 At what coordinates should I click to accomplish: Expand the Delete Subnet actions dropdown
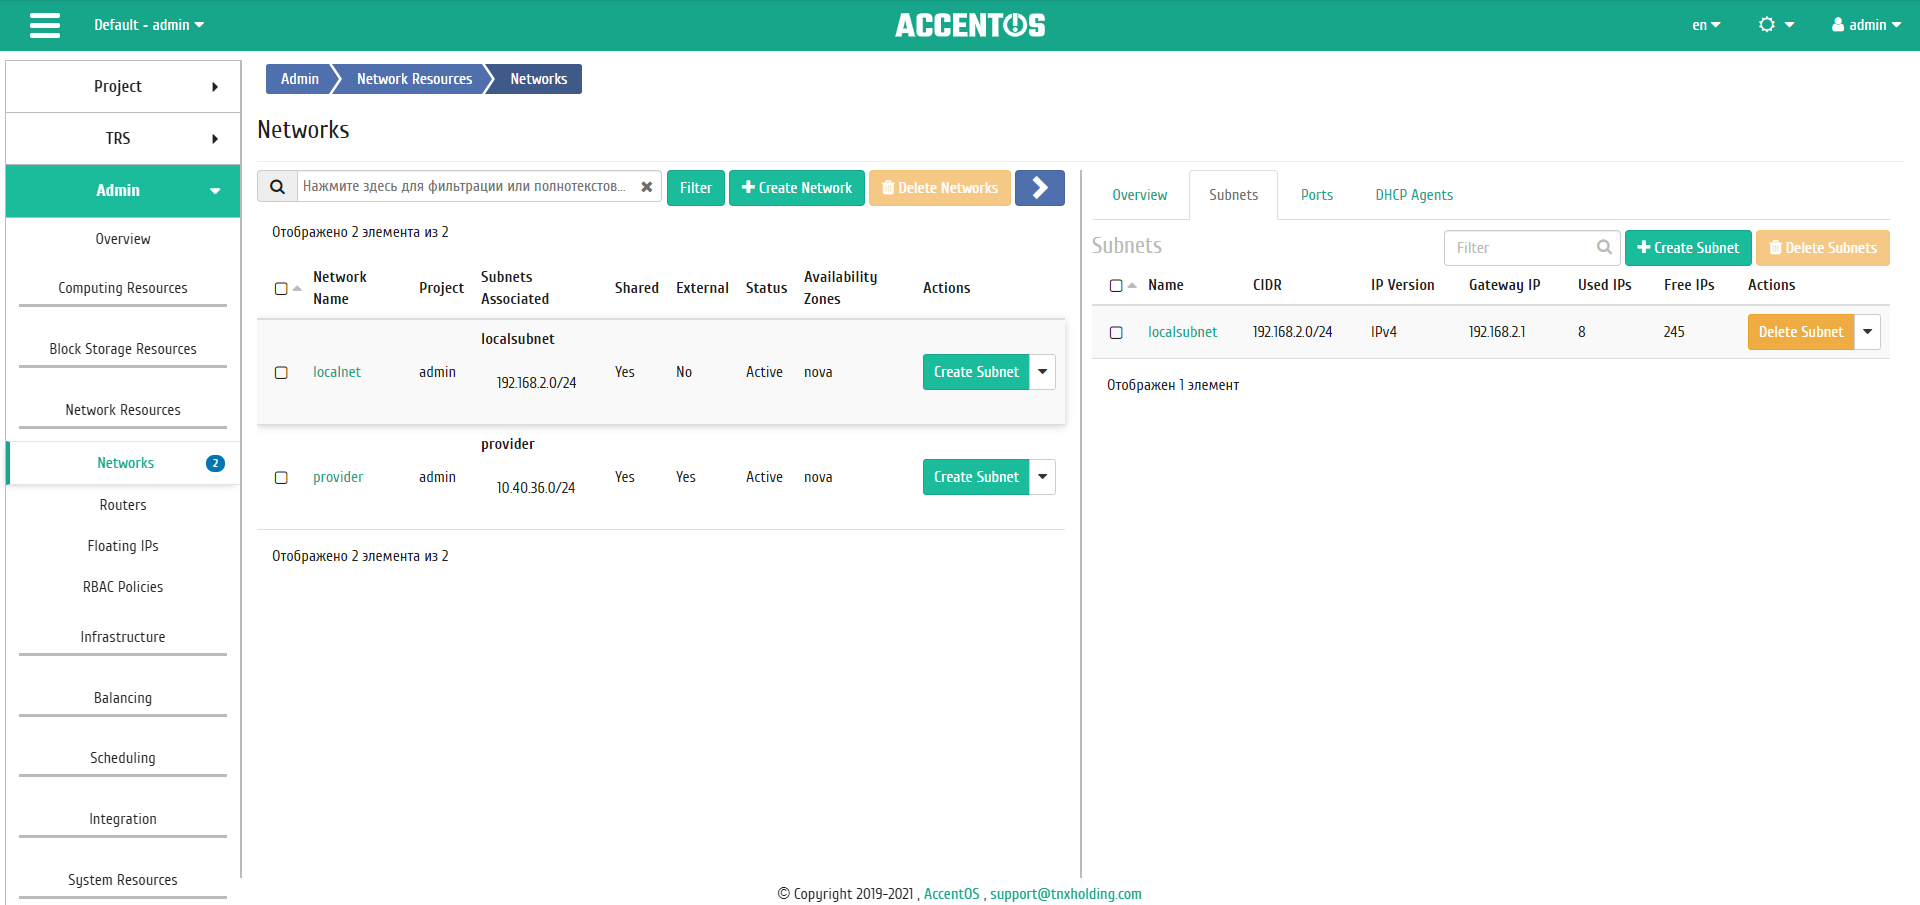pos(1867,332)
